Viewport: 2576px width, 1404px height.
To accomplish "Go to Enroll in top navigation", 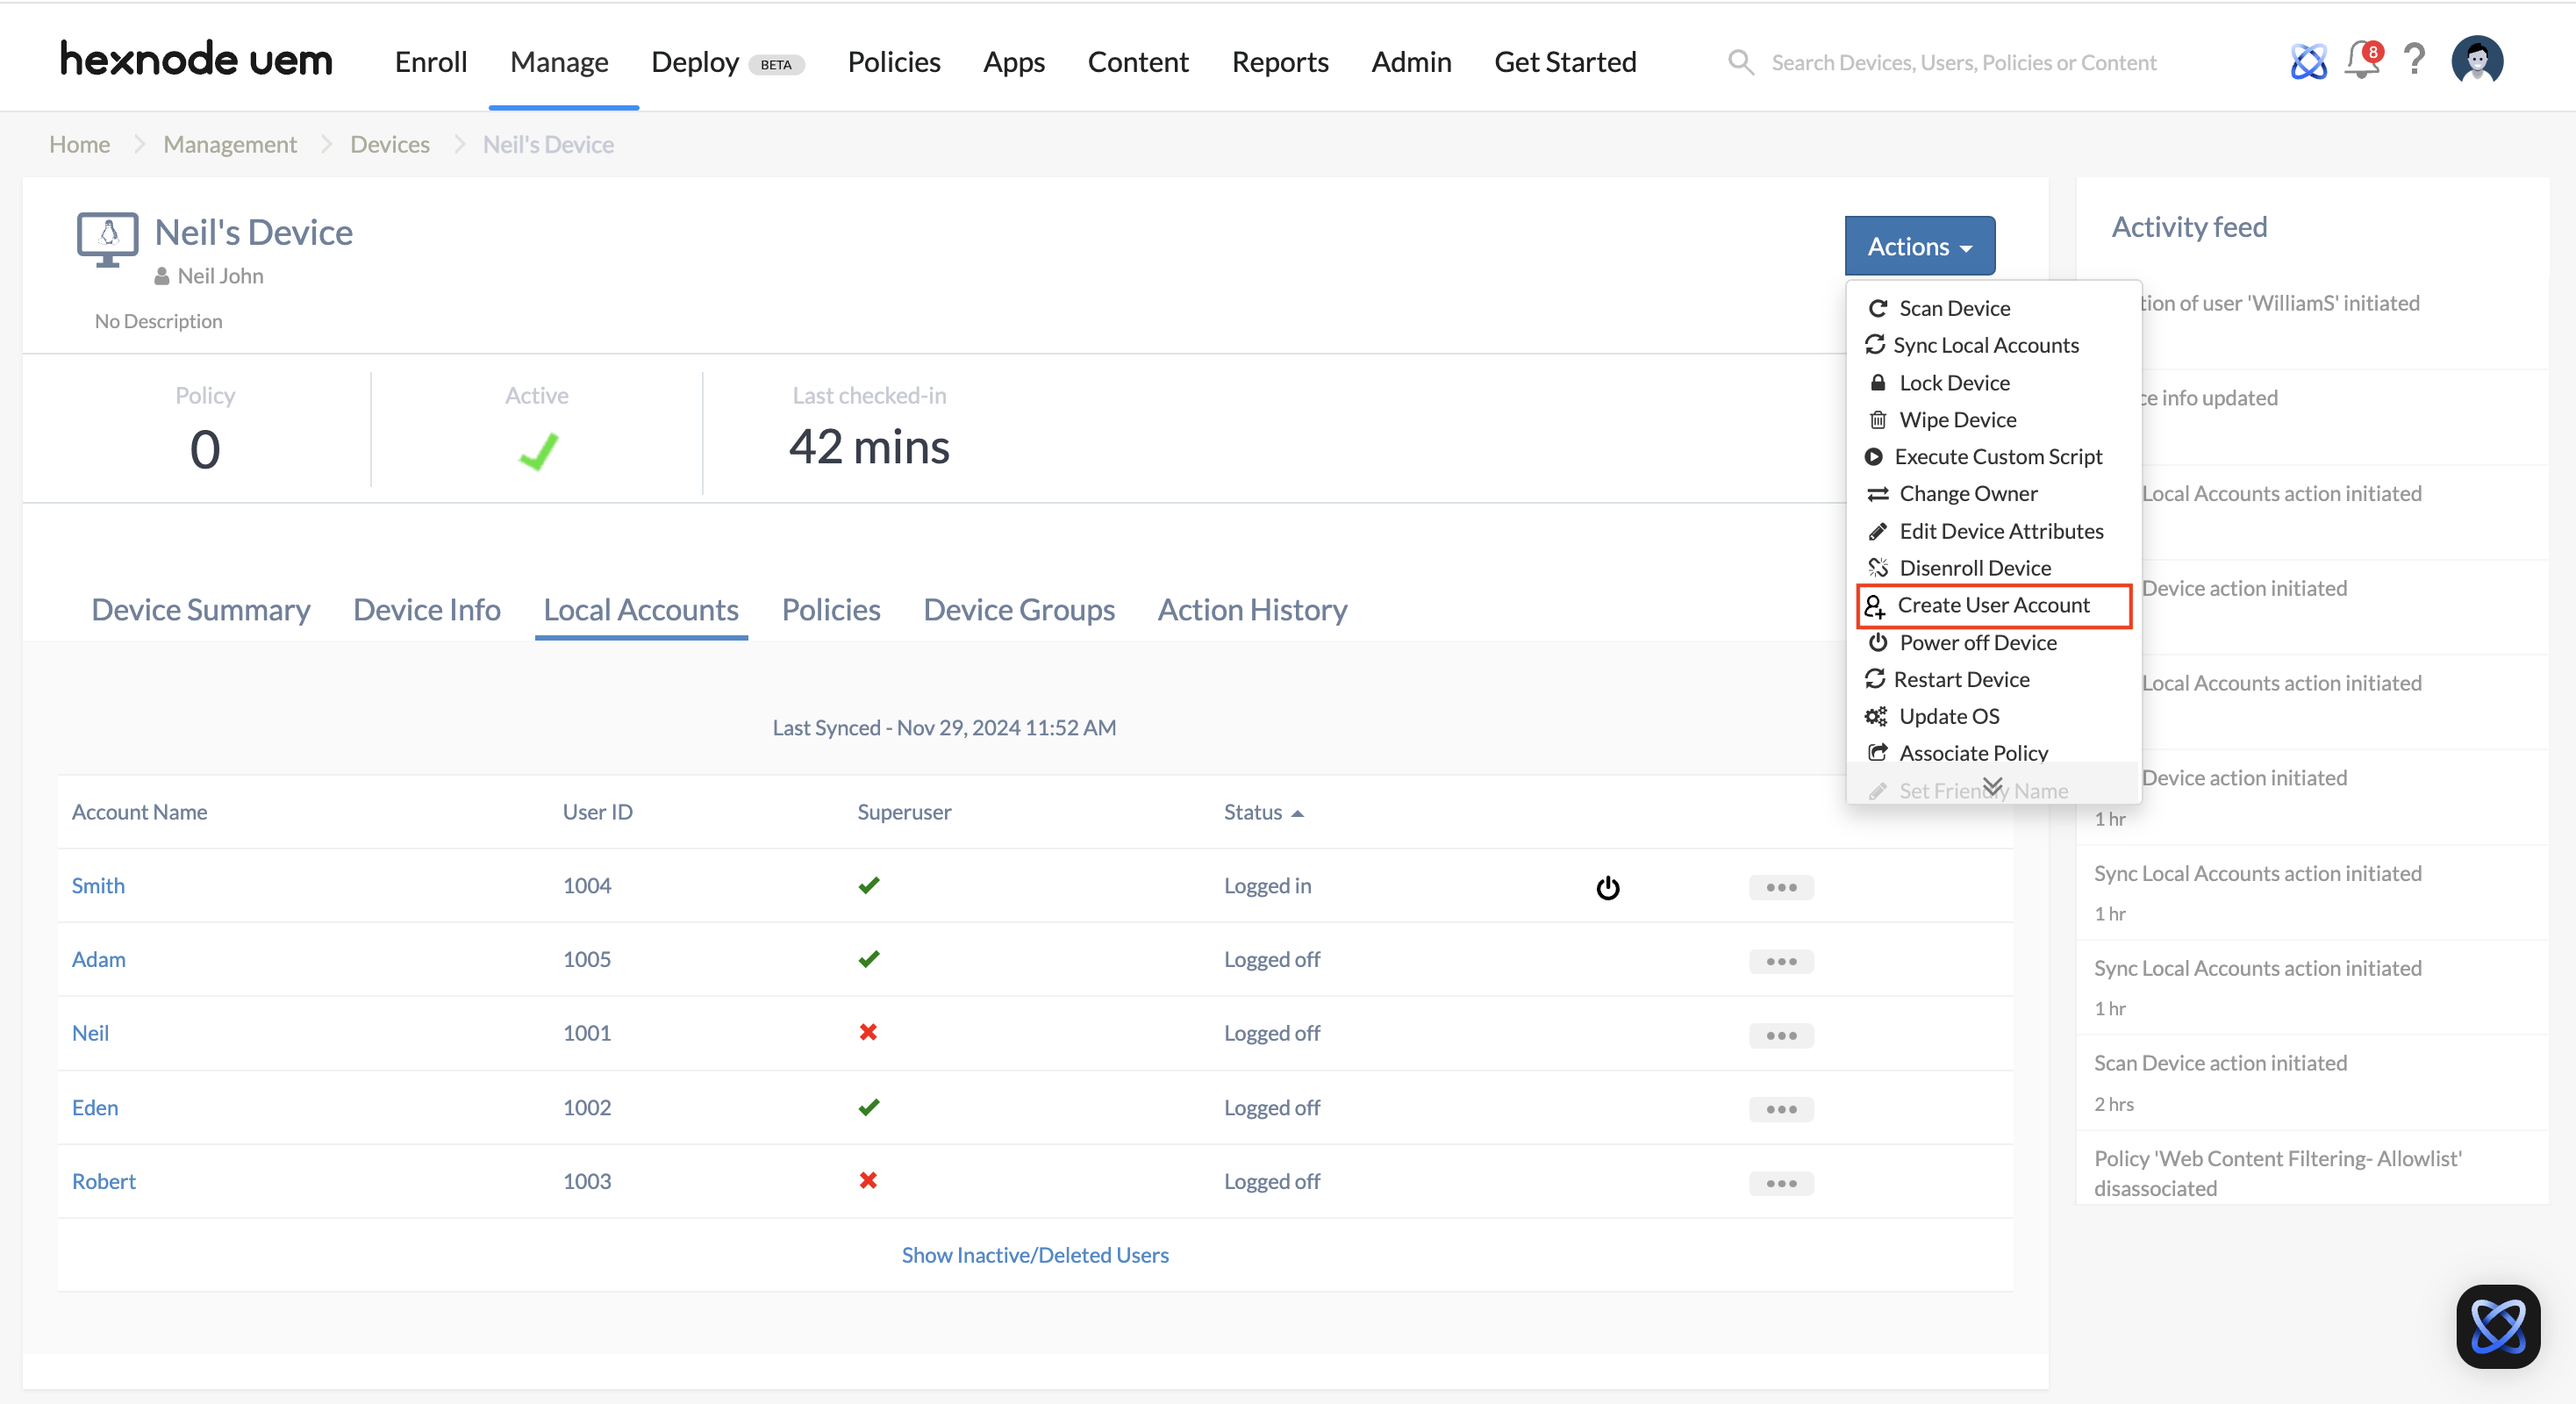I will [x=430, y=62].
